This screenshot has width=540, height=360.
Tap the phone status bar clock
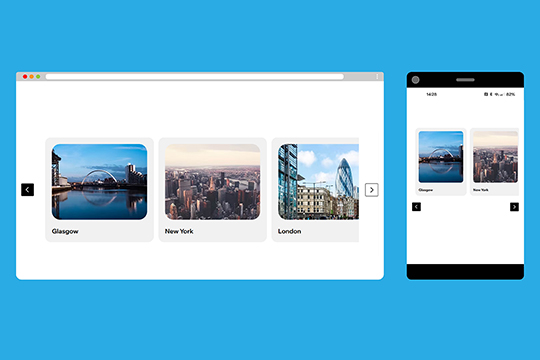(432, 94)
